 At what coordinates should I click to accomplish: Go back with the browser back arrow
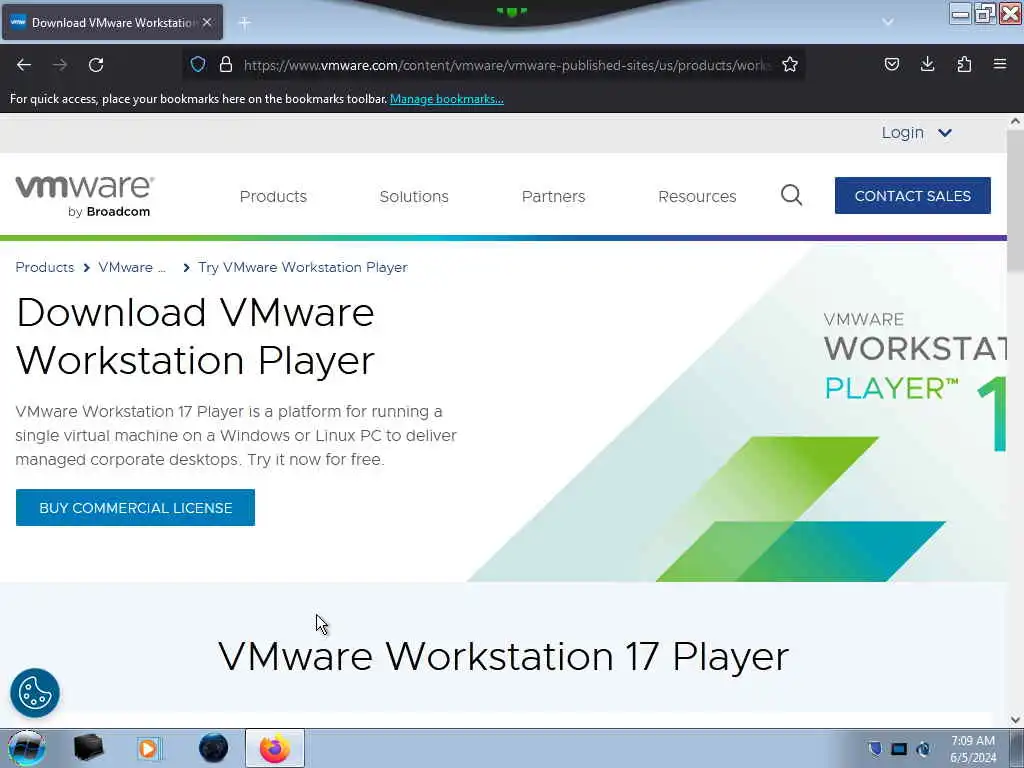point(24,65)
